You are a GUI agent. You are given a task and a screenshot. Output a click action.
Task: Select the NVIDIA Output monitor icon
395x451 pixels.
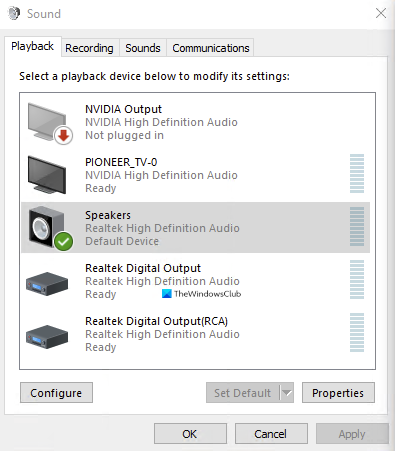click(47, 122)
